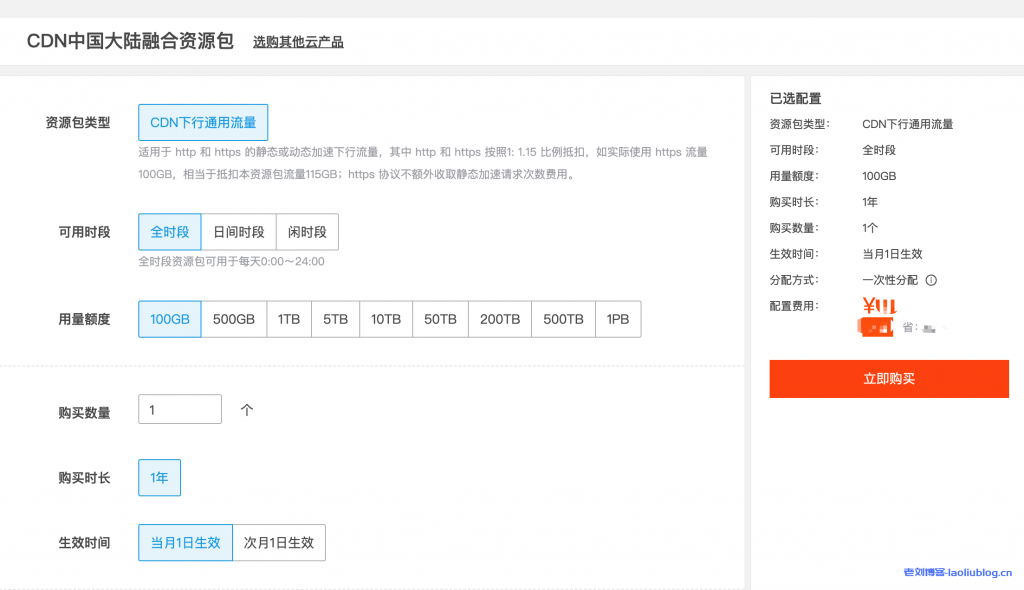
Task: Select the 全时段 time period option
Action: pyautogui.click(x=169, y=231)
